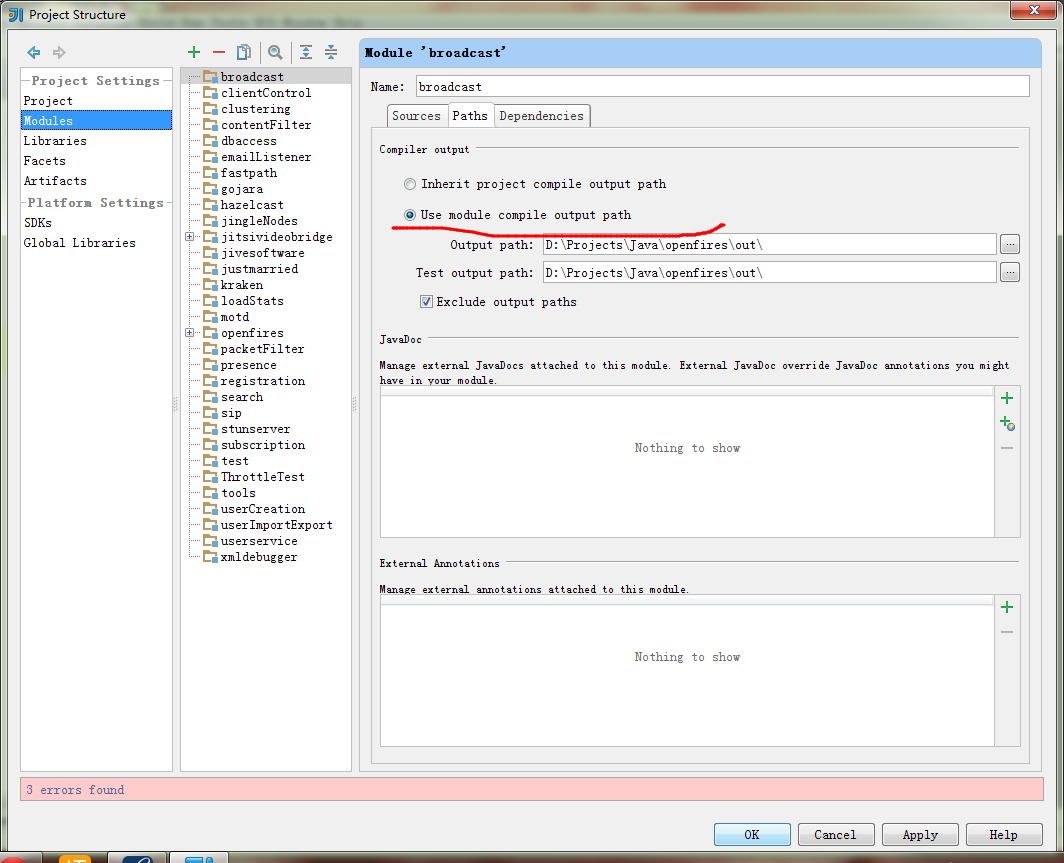Open the Output path browse dialog
Viewport: 1064px width, 863px height.
(1010, 243)
